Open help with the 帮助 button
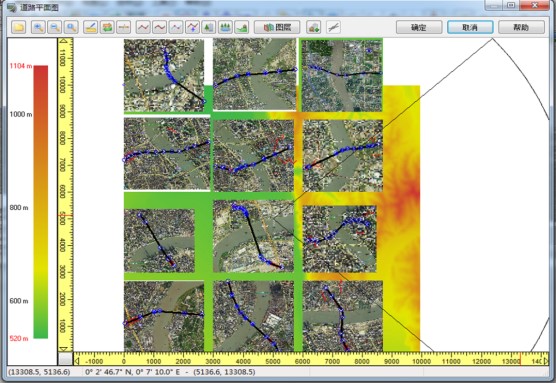556x383 pixels. [x=521, y=27]
